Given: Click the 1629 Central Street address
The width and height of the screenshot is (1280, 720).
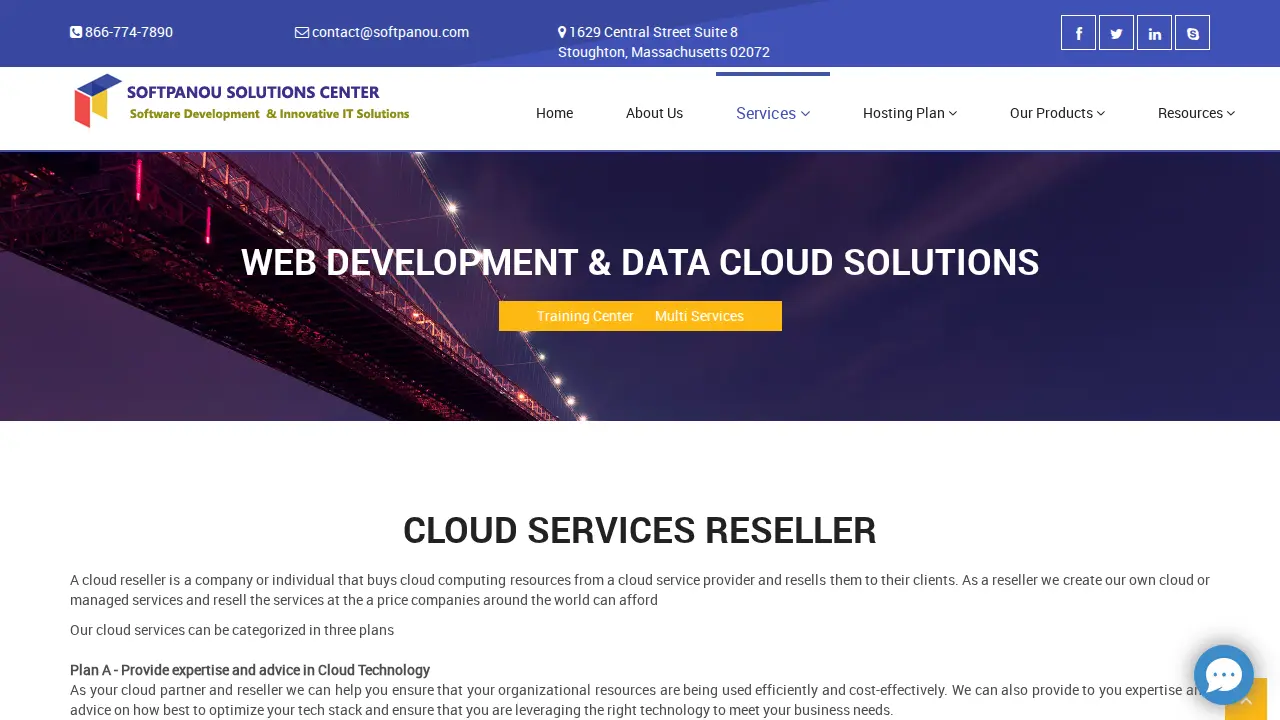Looking at the screenshot, I should click(x=663, y=42).
